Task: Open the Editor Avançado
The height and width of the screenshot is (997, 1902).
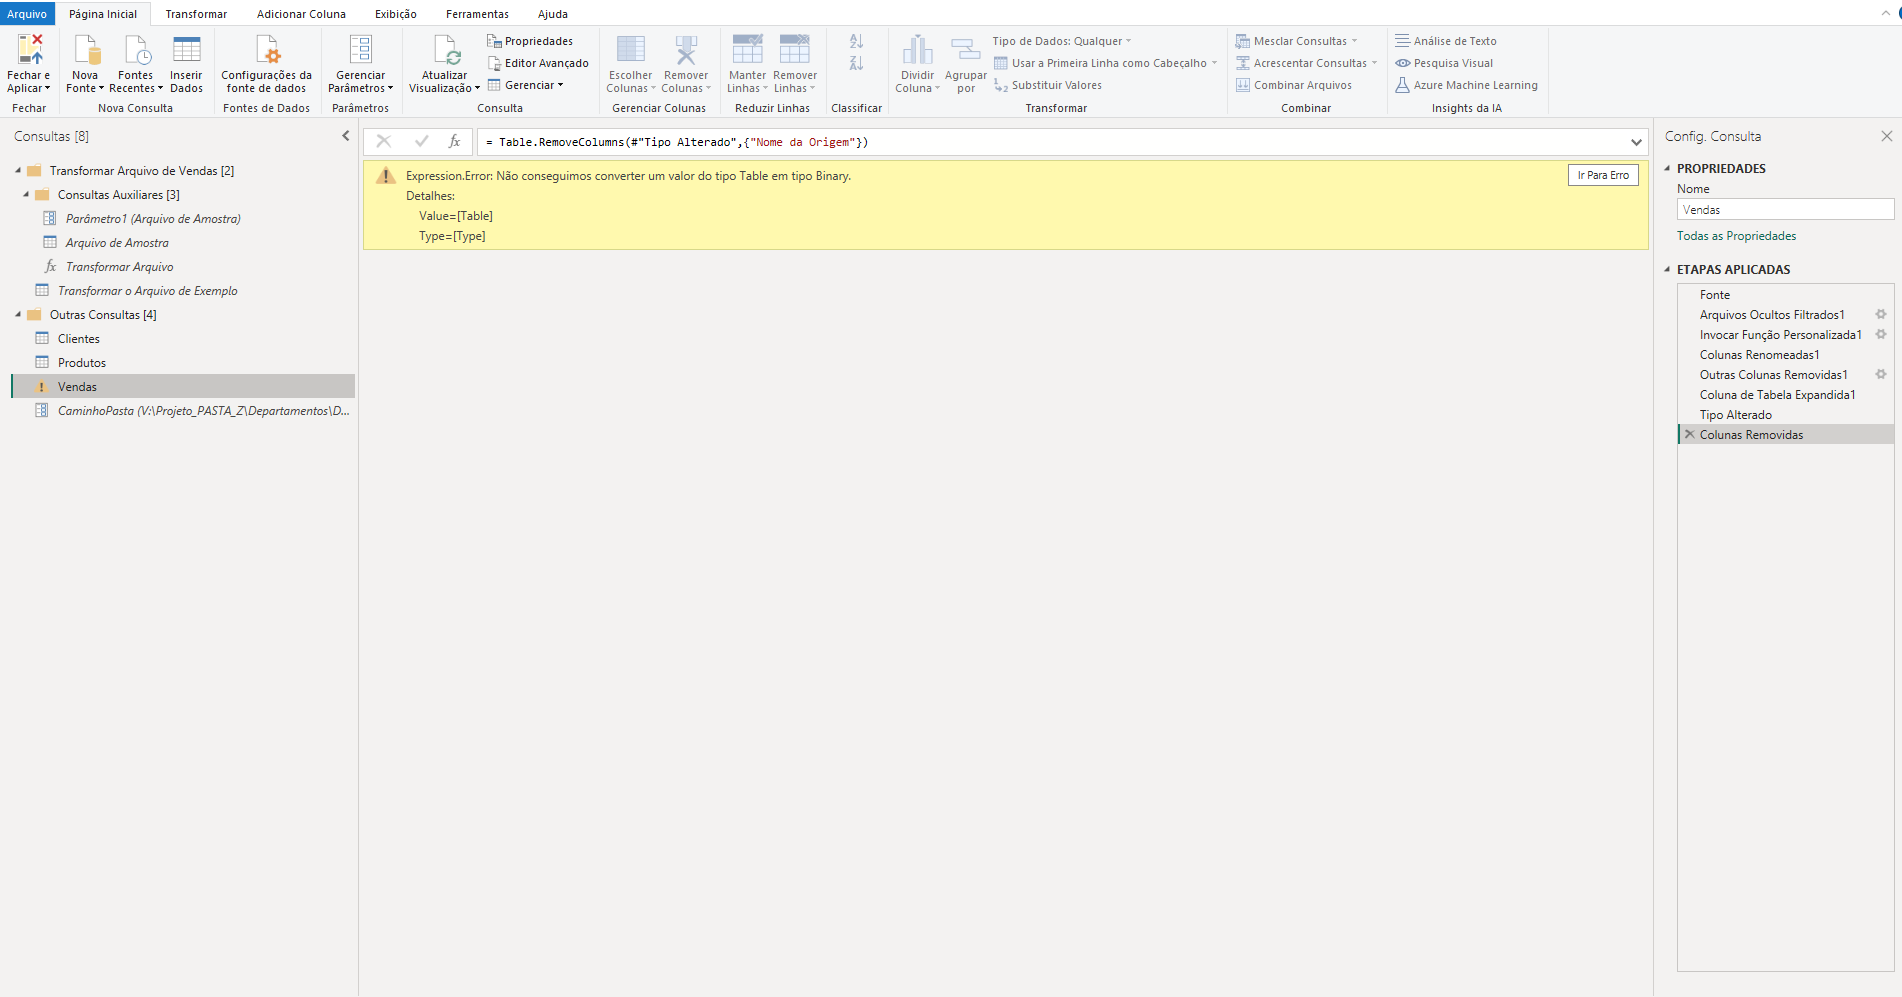Action: (538, 63)
